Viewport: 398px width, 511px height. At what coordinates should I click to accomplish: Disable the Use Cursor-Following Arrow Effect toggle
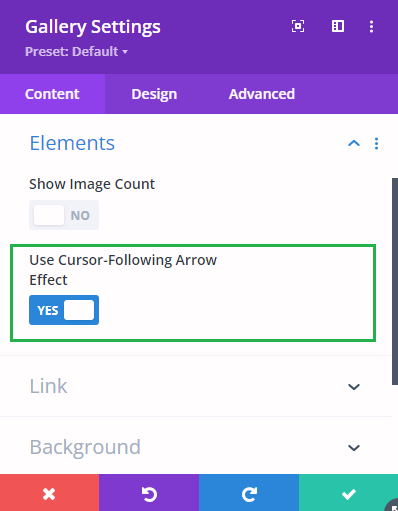64,310
